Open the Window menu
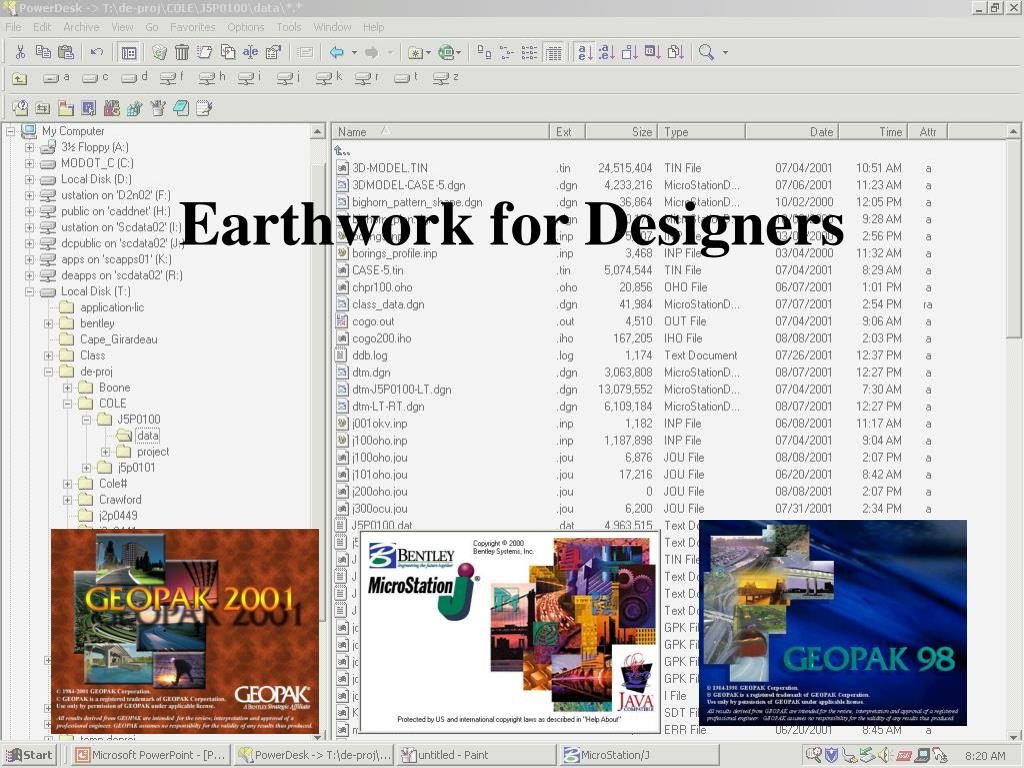The height and width of the screenshot is (768, 1024). 332,27
